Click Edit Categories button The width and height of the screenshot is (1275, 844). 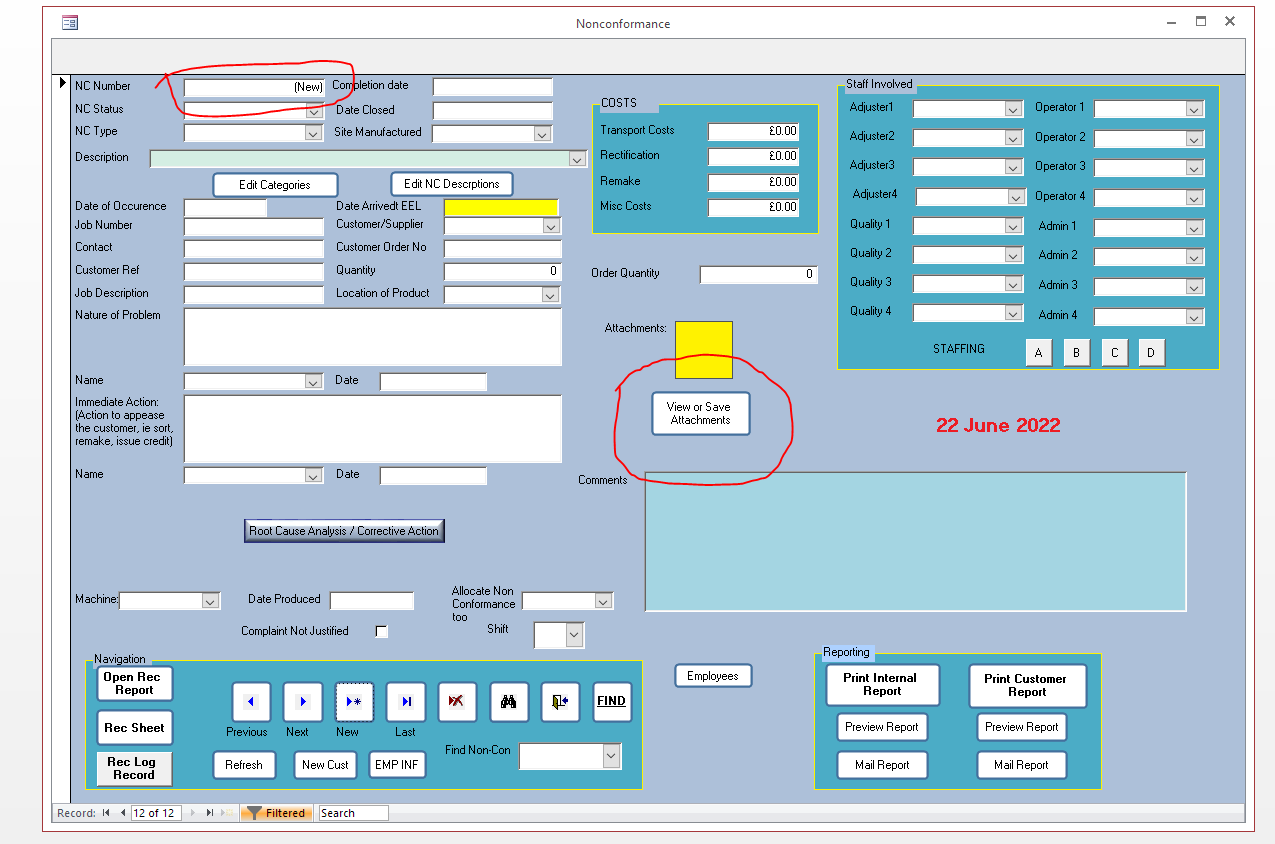[x=275, y=185]
